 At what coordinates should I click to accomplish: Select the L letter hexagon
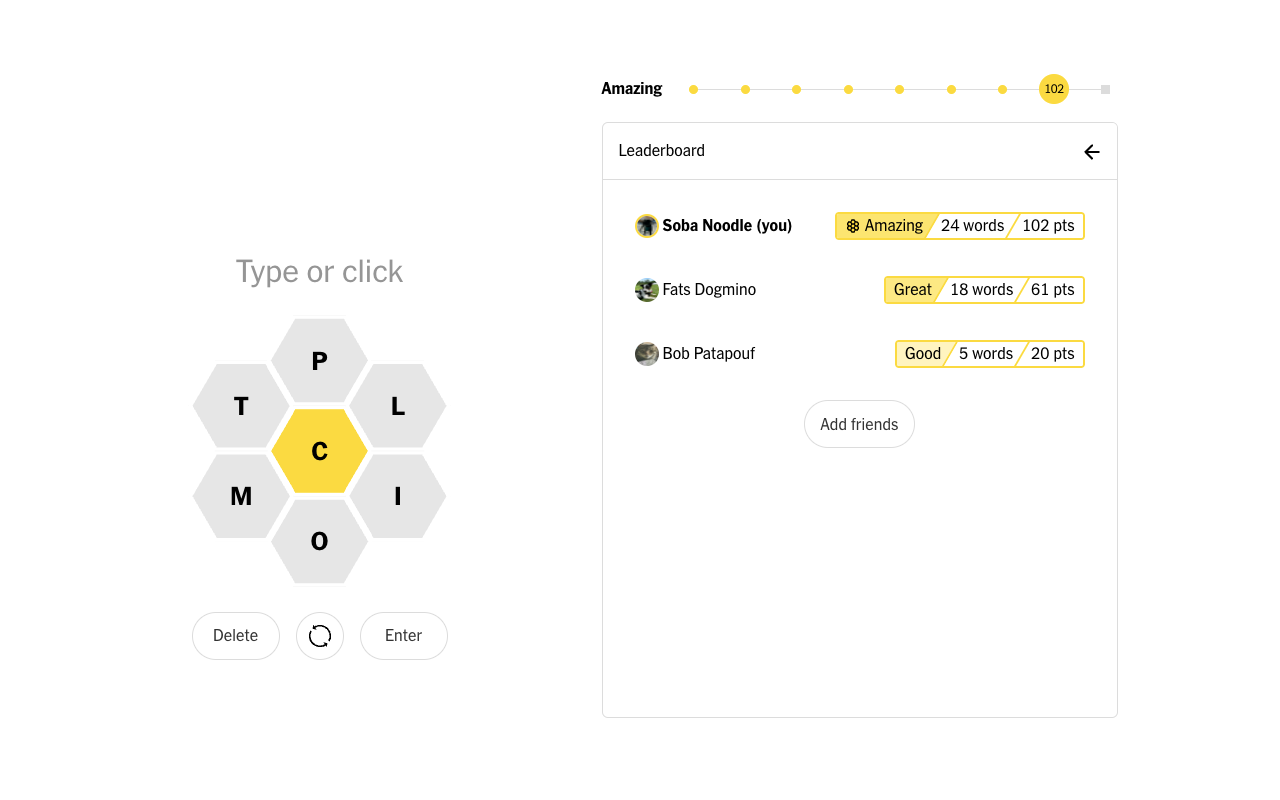(398, 406)
